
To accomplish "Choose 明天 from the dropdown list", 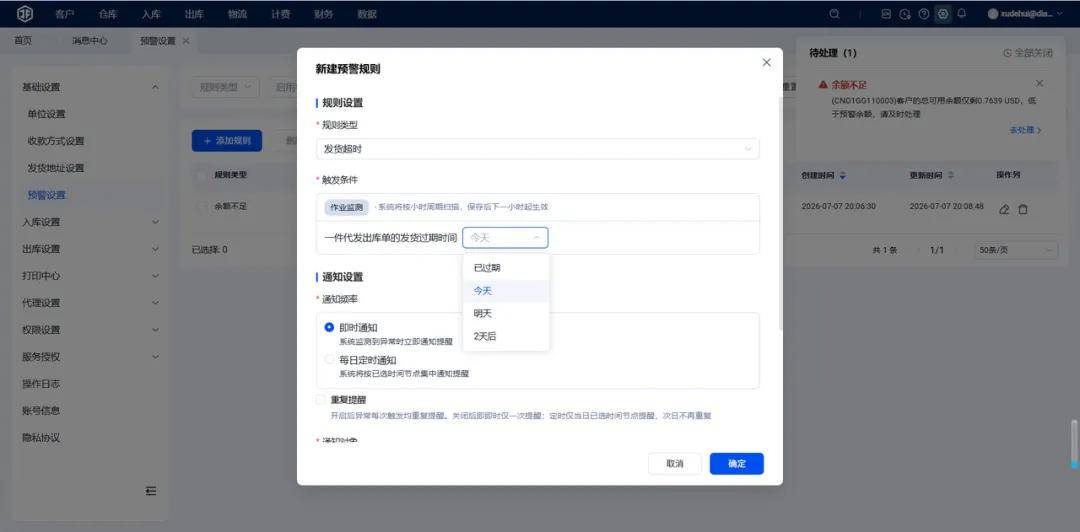I will coord(506,314).
